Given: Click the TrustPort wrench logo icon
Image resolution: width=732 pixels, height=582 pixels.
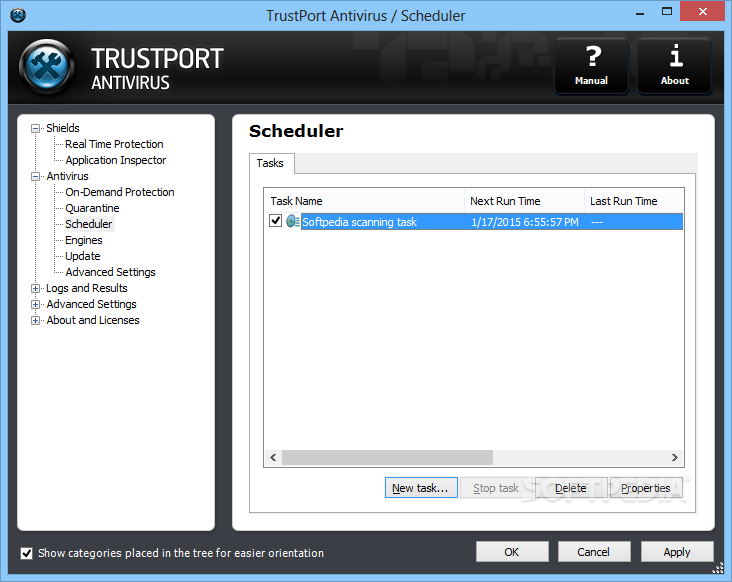Looking at the screenshot, I should [x=47, y=67].
